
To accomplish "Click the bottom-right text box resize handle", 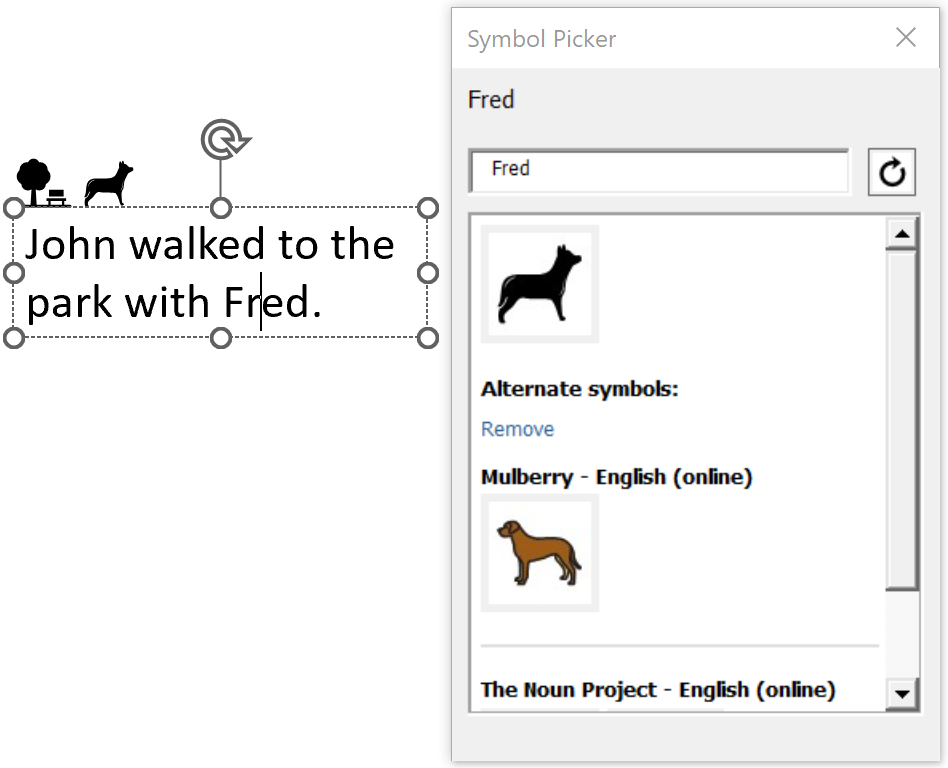I will 428,338.
